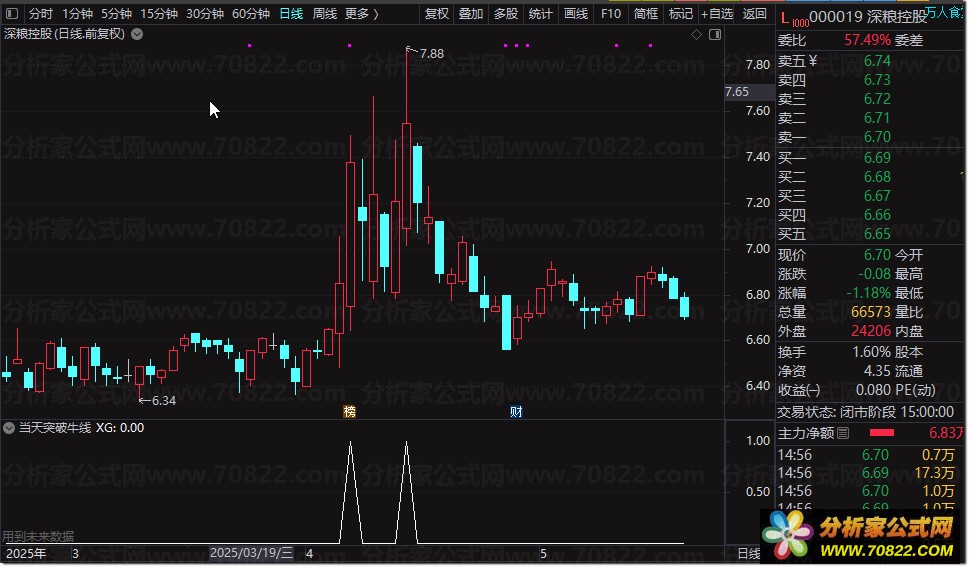Select the 5分钟 period
Image resolution: width=970 pixels, height=567 pixels.
(x=116, y=14)
